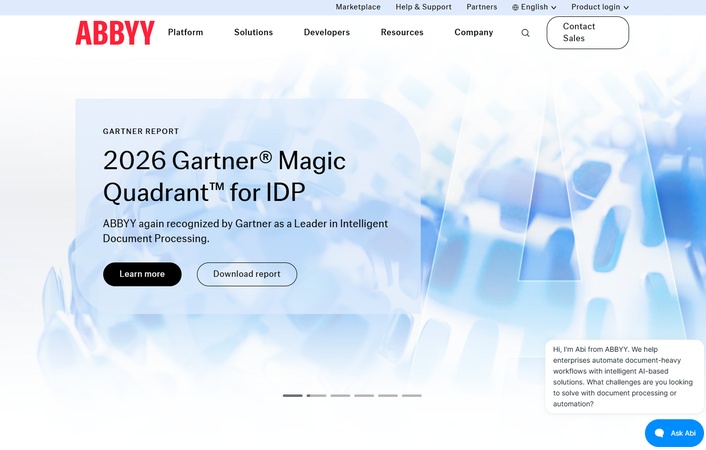Click the "GARTNER REPORT" label
Screen dimensions: 706x450
tap(141, 131)
